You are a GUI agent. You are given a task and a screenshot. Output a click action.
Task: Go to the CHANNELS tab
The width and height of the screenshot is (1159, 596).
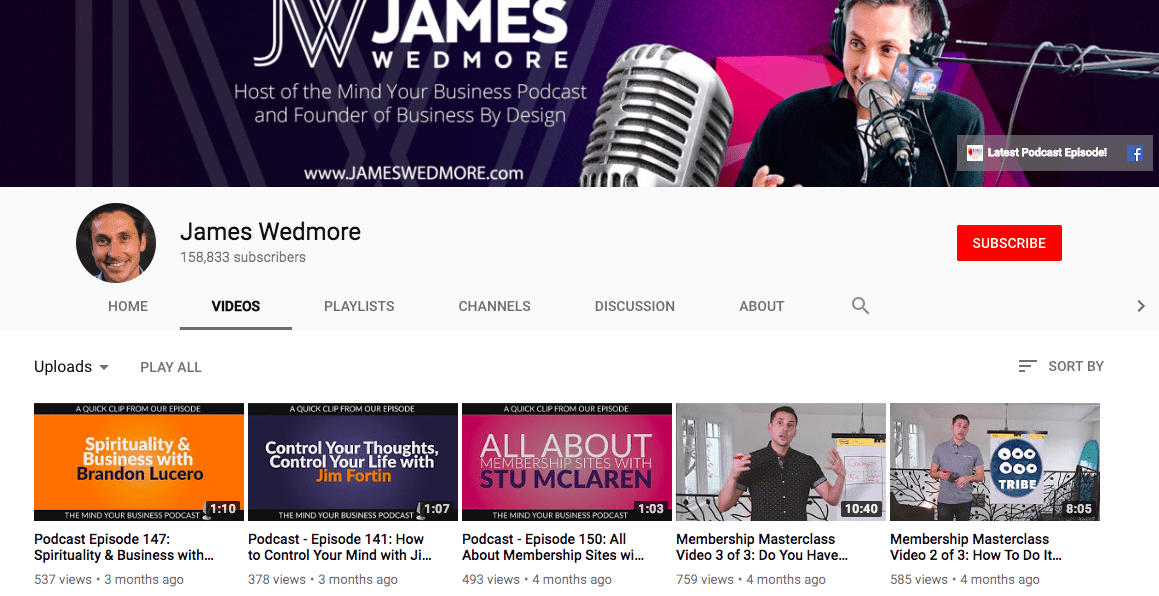pyautogui.click(x=494, y=306)
